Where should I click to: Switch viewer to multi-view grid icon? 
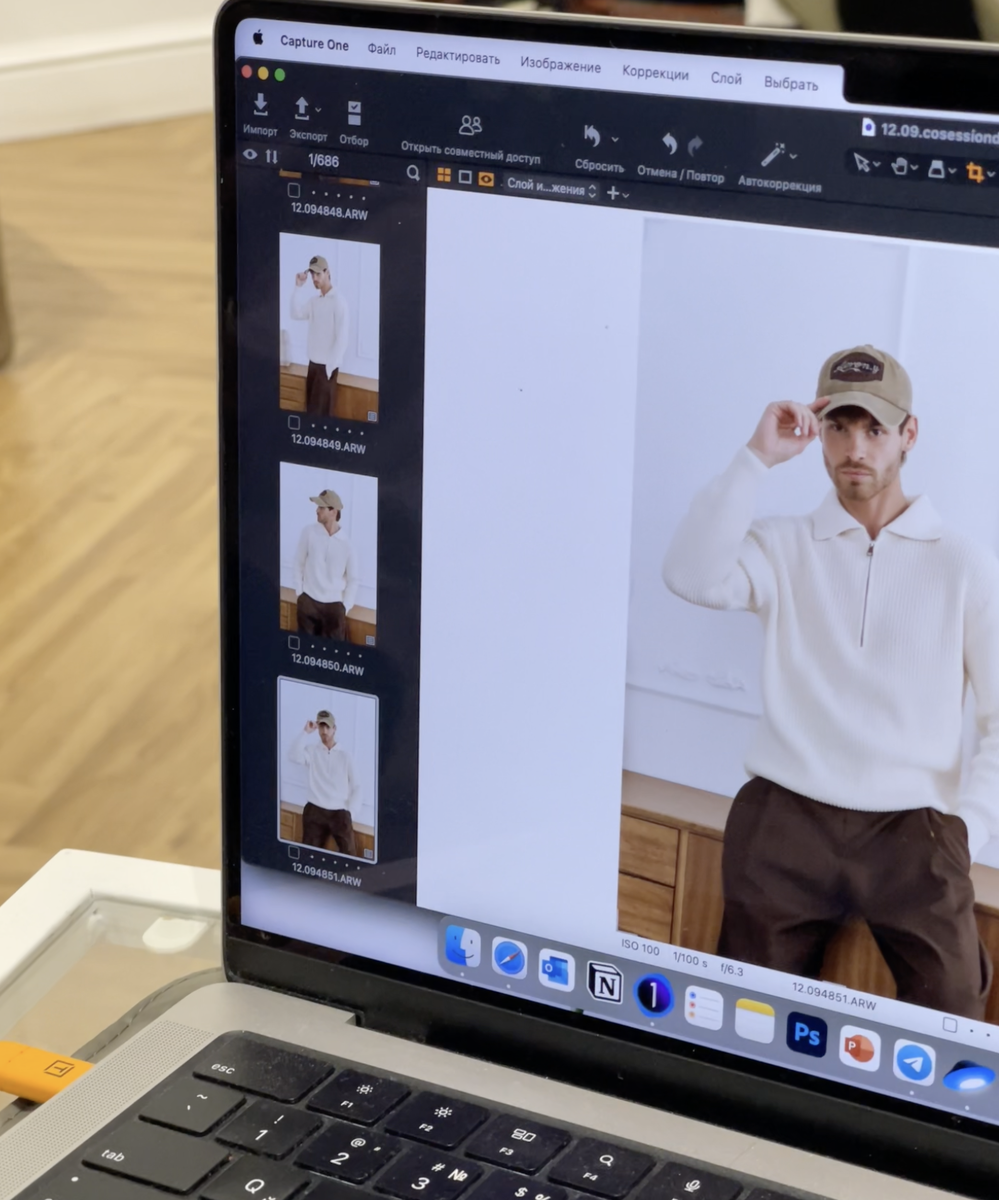444,175
